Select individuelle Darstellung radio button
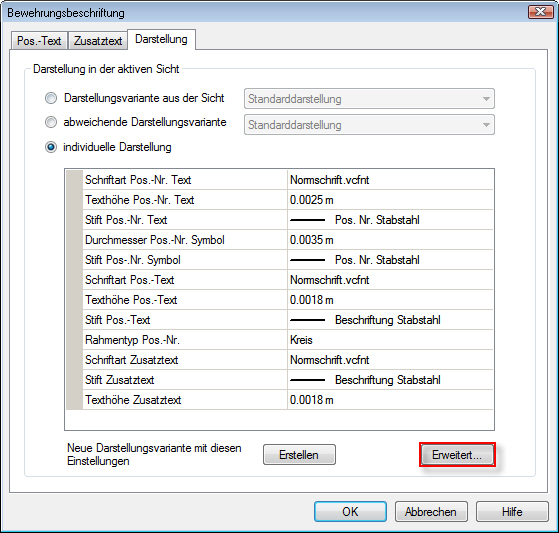The height and width of the screenshot is (533, 559). pos(51,147)
